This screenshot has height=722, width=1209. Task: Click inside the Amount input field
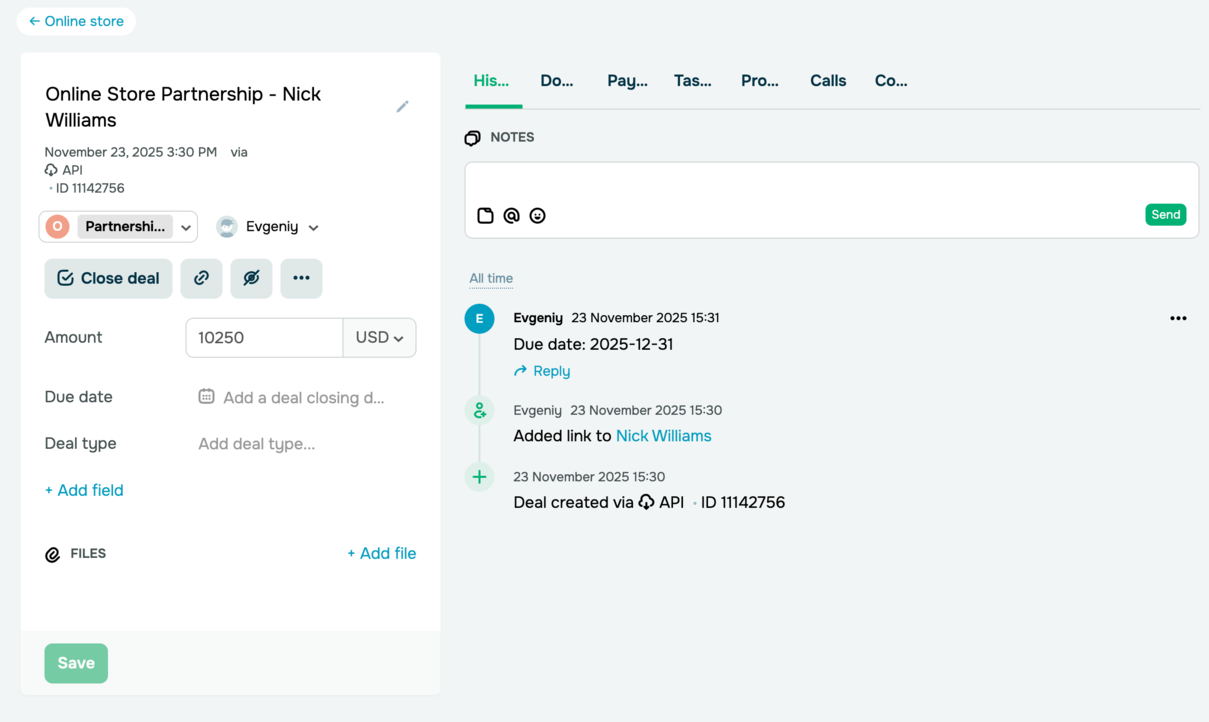tap(264, 337)
